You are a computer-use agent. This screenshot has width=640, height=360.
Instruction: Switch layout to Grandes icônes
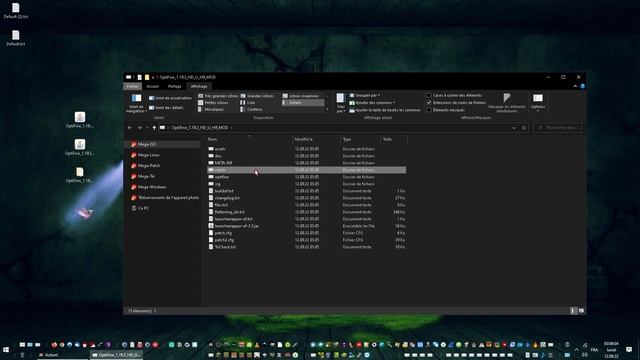(x=258, y=96)
